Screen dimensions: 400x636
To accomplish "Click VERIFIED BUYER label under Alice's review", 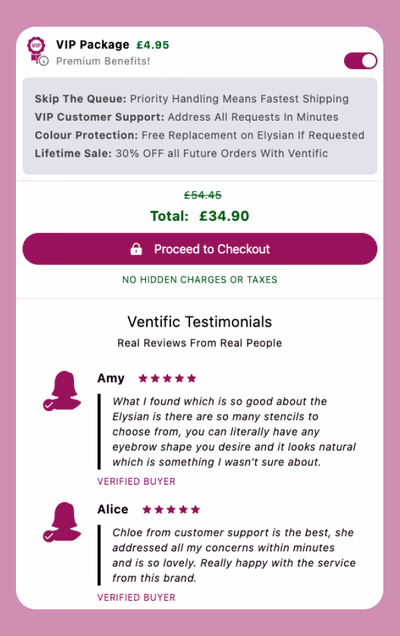I will point(136,597).
